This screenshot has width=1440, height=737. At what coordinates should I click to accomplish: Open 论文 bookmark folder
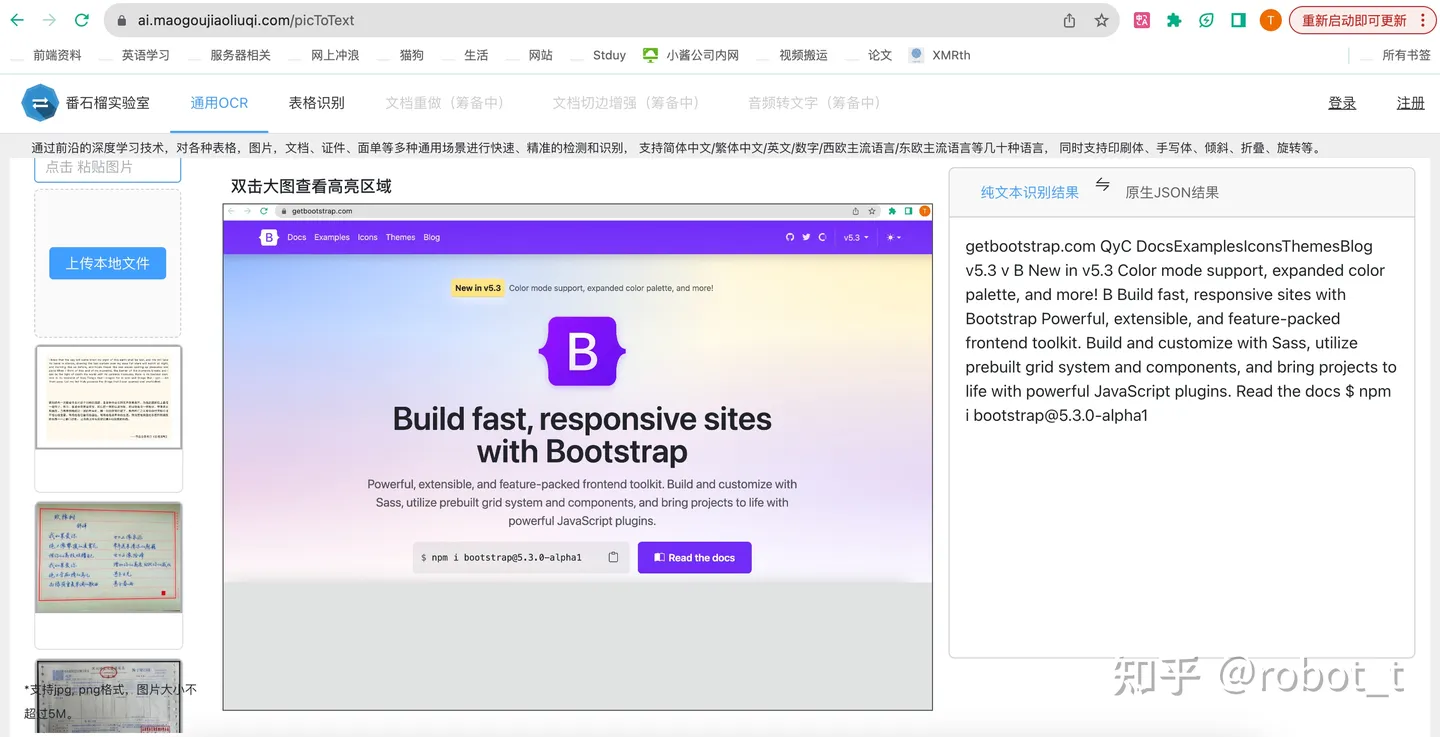click(880, 55)
